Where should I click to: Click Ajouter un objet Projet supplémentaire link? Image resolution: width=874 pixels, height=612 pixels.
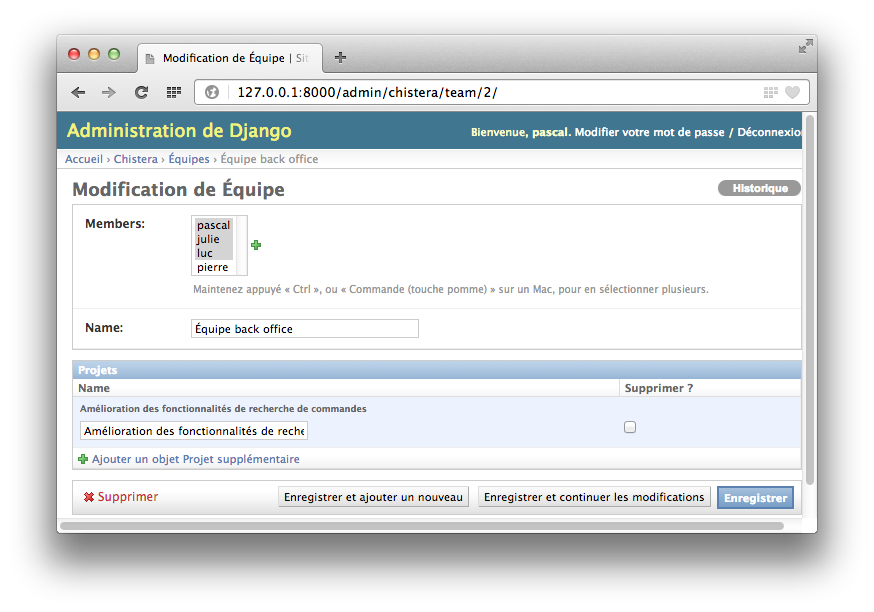[x=196, y=459]
